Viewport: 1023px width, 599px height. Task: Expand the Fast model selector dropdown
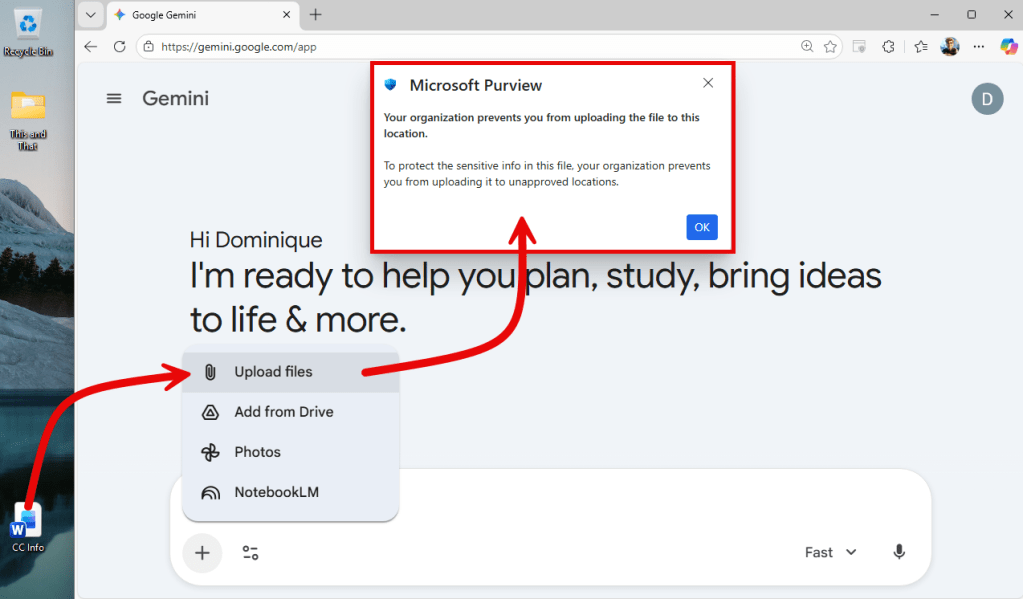click(x=831, y=552)
